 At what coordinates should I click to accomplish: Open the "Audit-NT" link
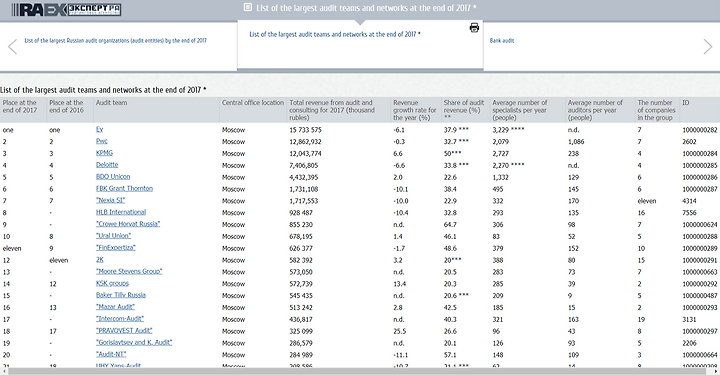click(111, 354)
